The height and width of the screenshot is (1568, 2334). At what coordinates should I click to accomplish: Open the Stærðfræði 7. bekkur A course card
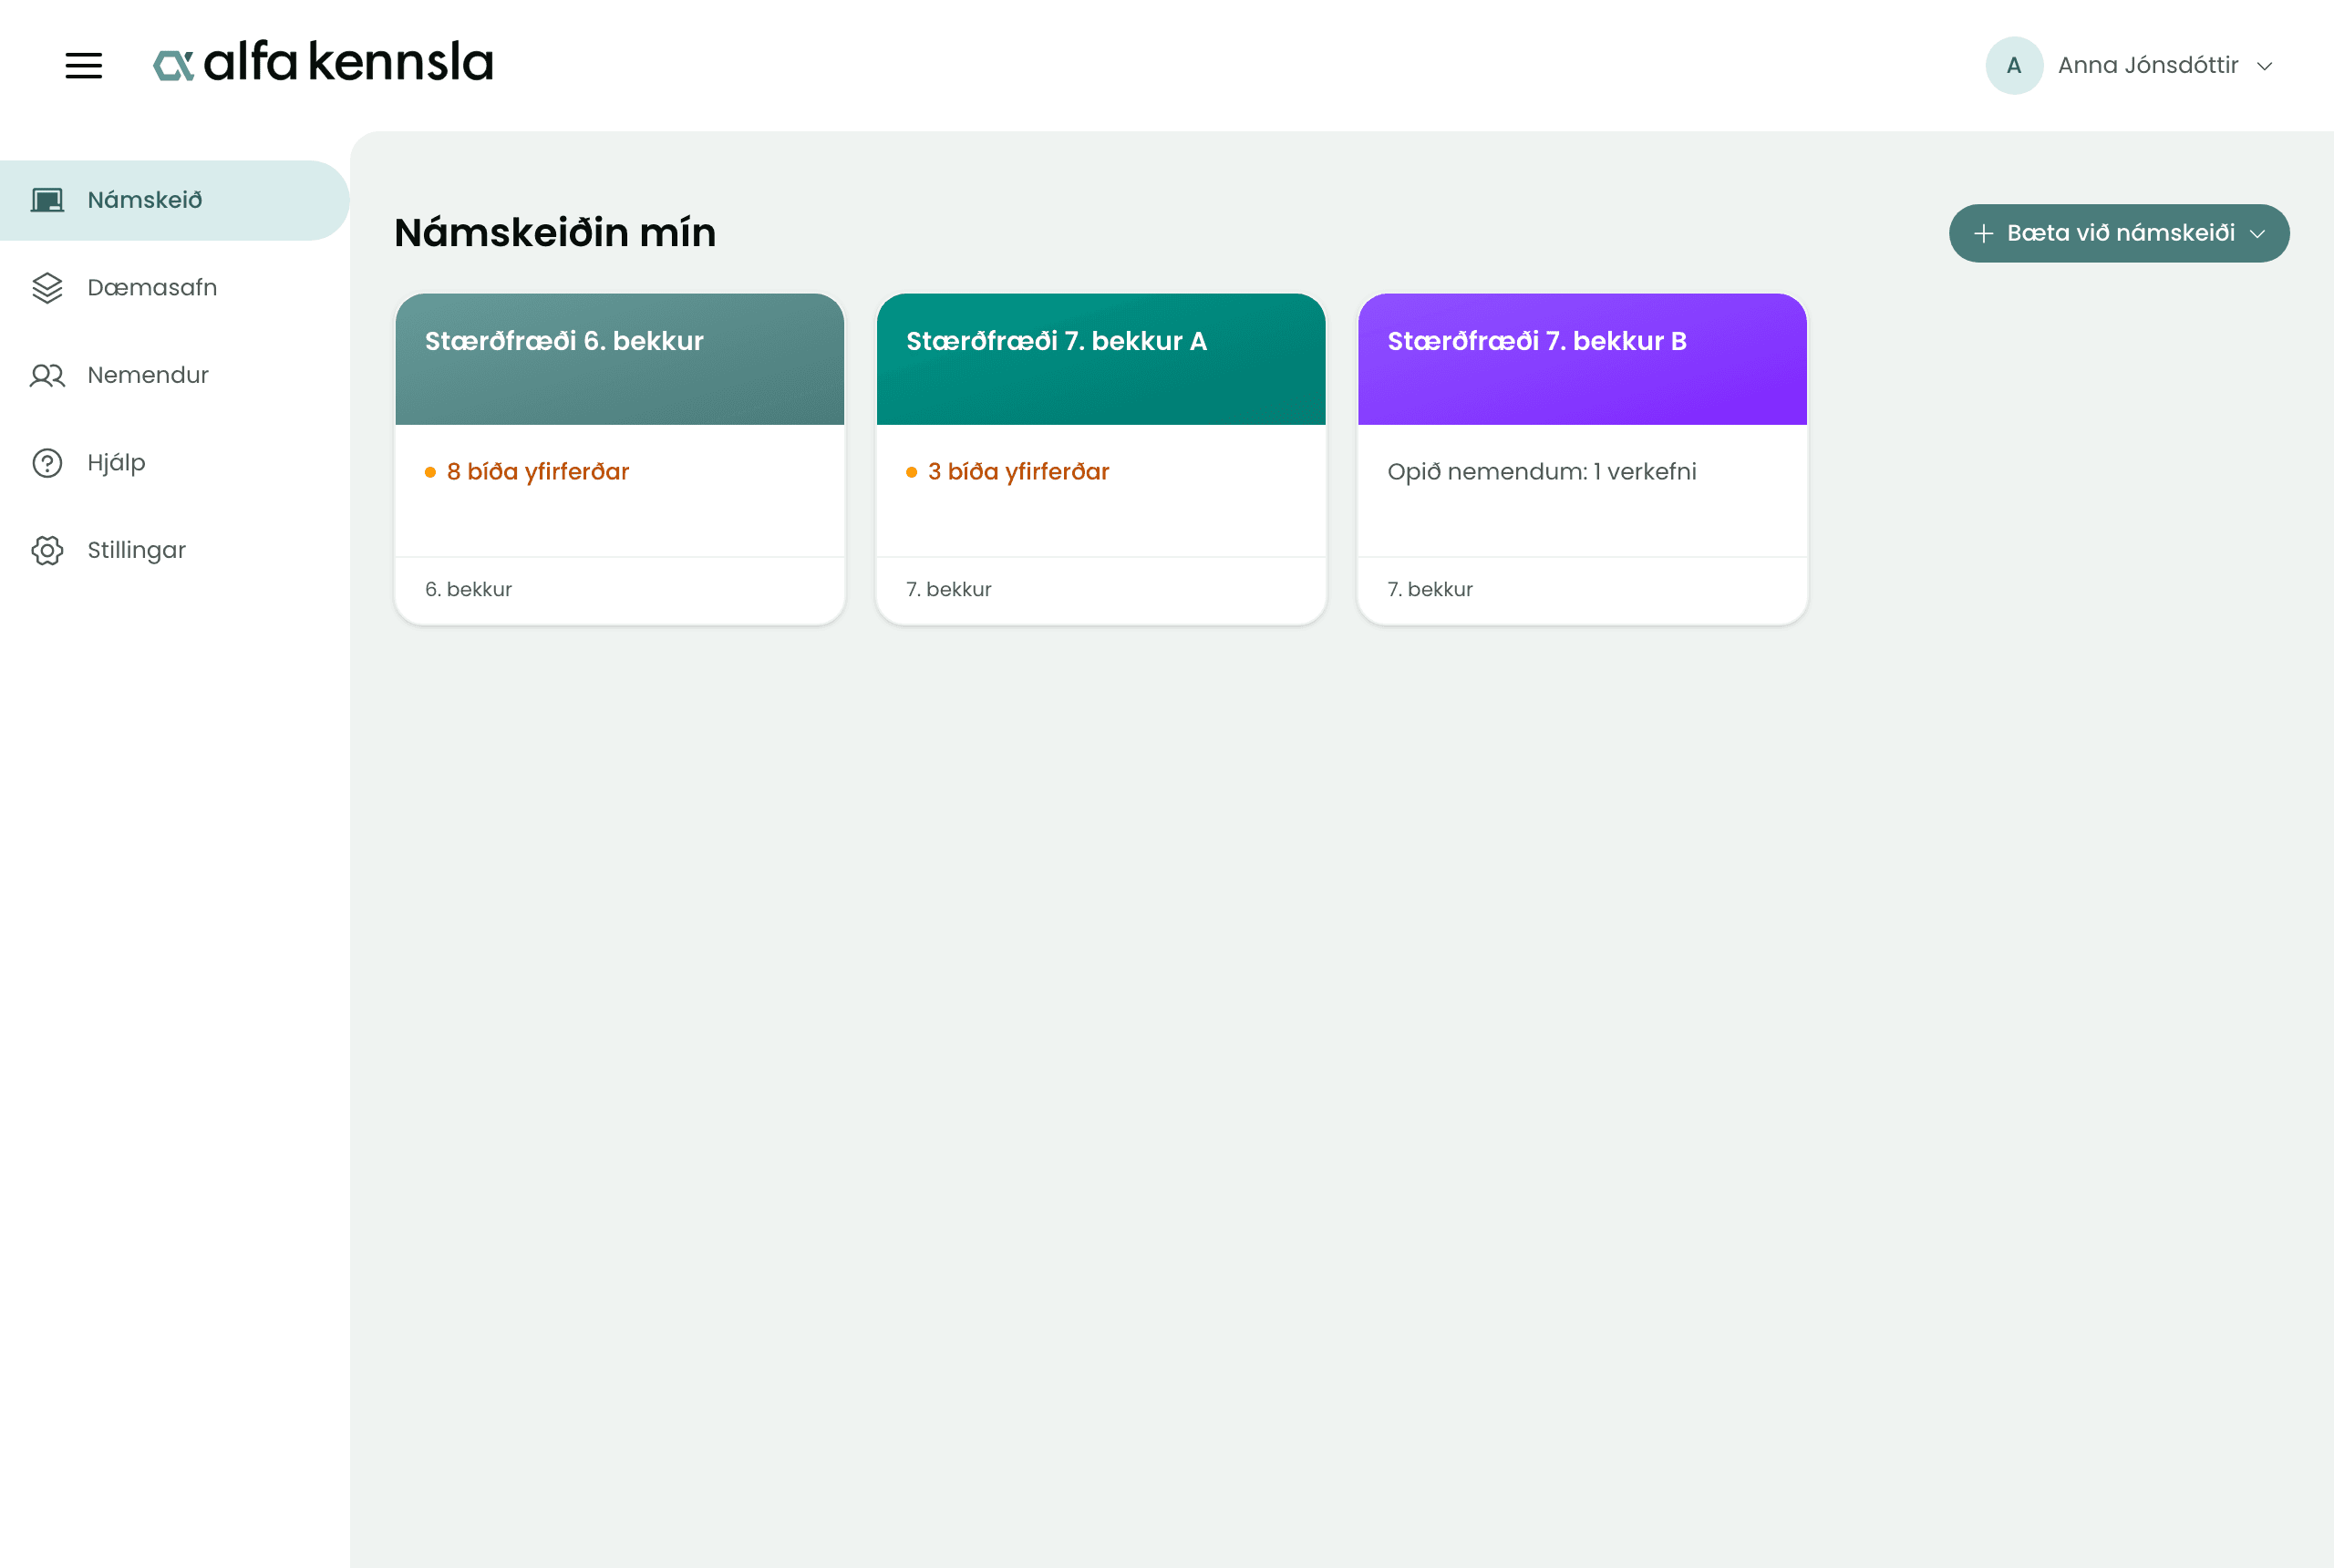[1101, 459]
